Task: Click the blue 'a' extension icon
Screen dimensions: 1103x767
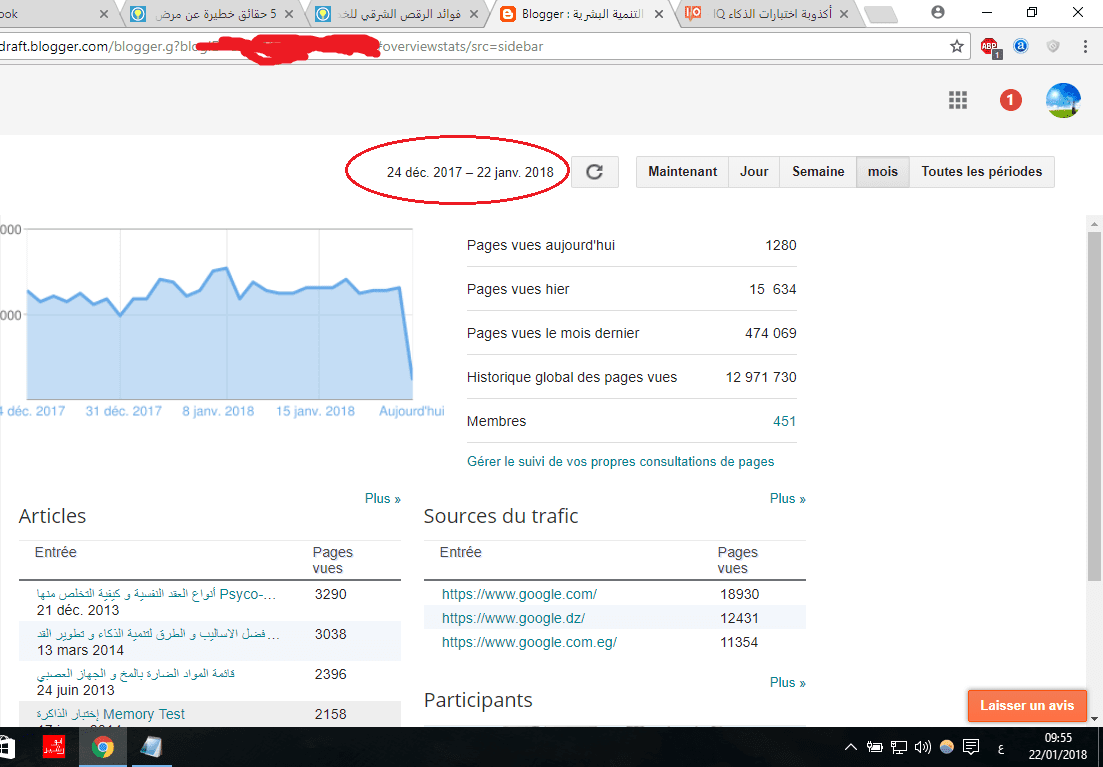Action: 1021,46
